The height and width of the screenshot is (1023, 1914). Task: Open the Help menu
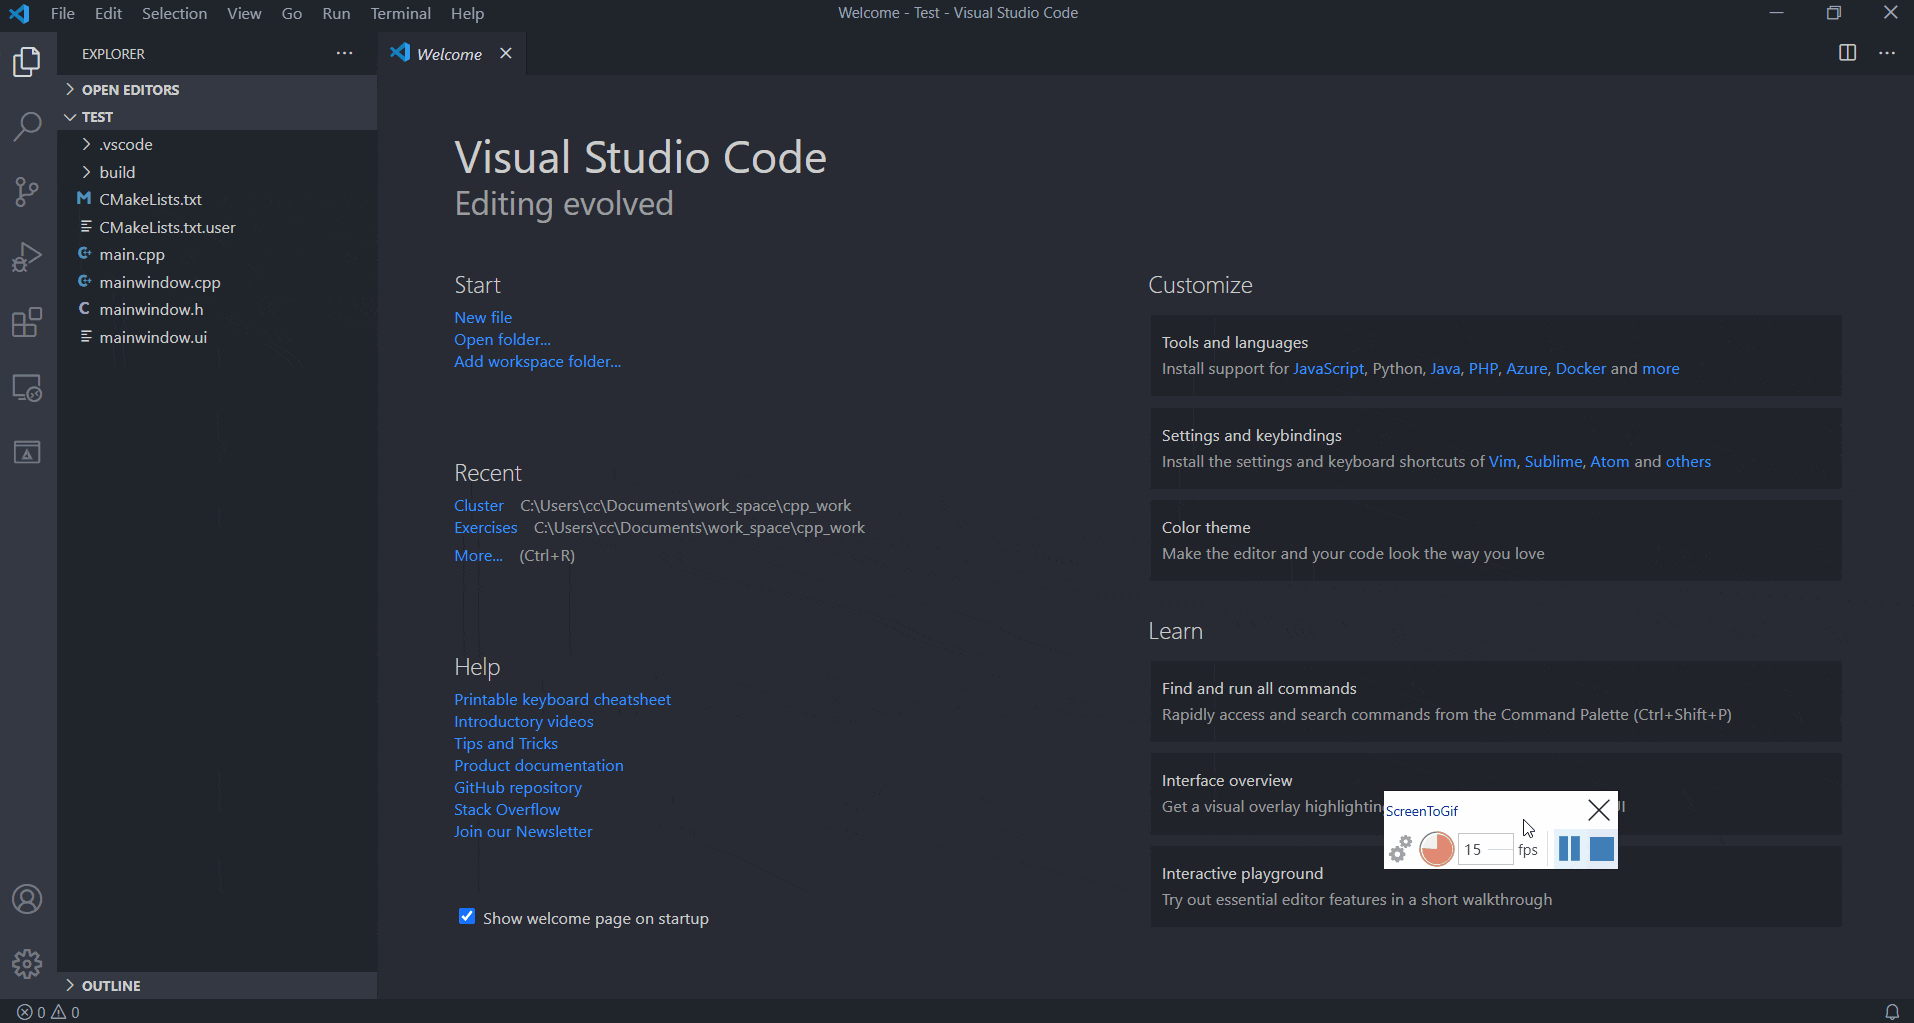pyautogui.click(x=467, y=13)
